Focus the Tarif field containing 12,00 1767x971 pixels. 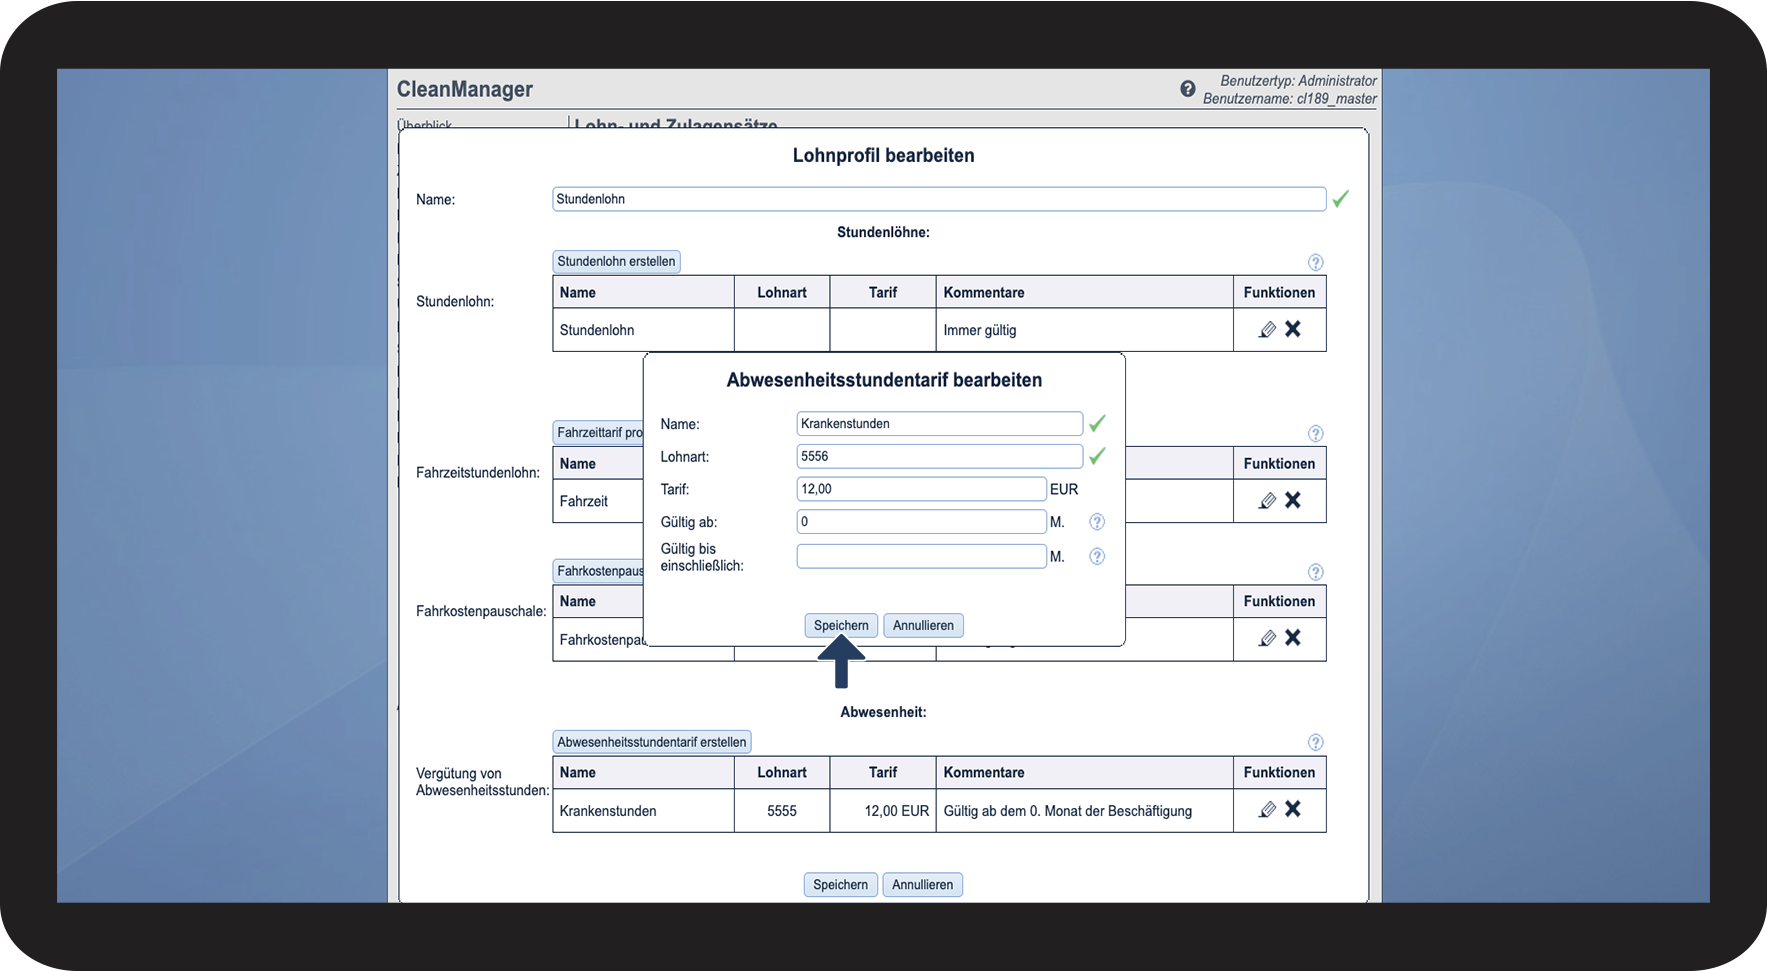click(x=921, y=489)
